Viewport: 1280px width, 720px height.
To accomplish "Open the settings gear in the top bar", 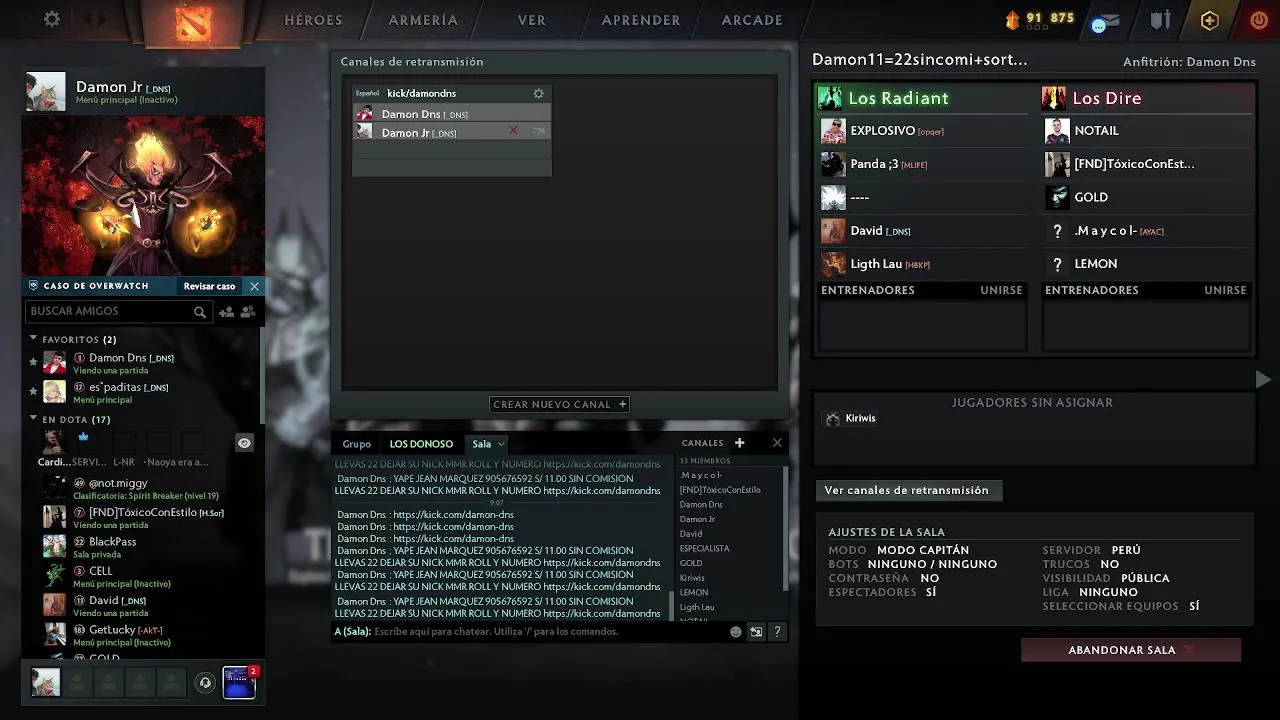I will [x=52, y=19].
